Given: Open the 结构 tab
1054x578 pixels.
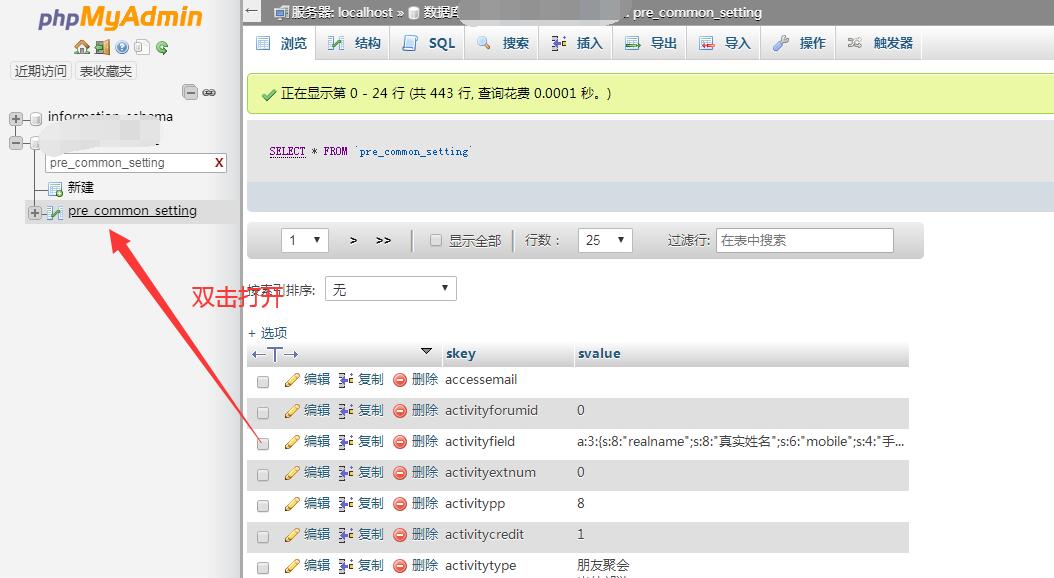Looking at the screenshot, I should [355, 43].
